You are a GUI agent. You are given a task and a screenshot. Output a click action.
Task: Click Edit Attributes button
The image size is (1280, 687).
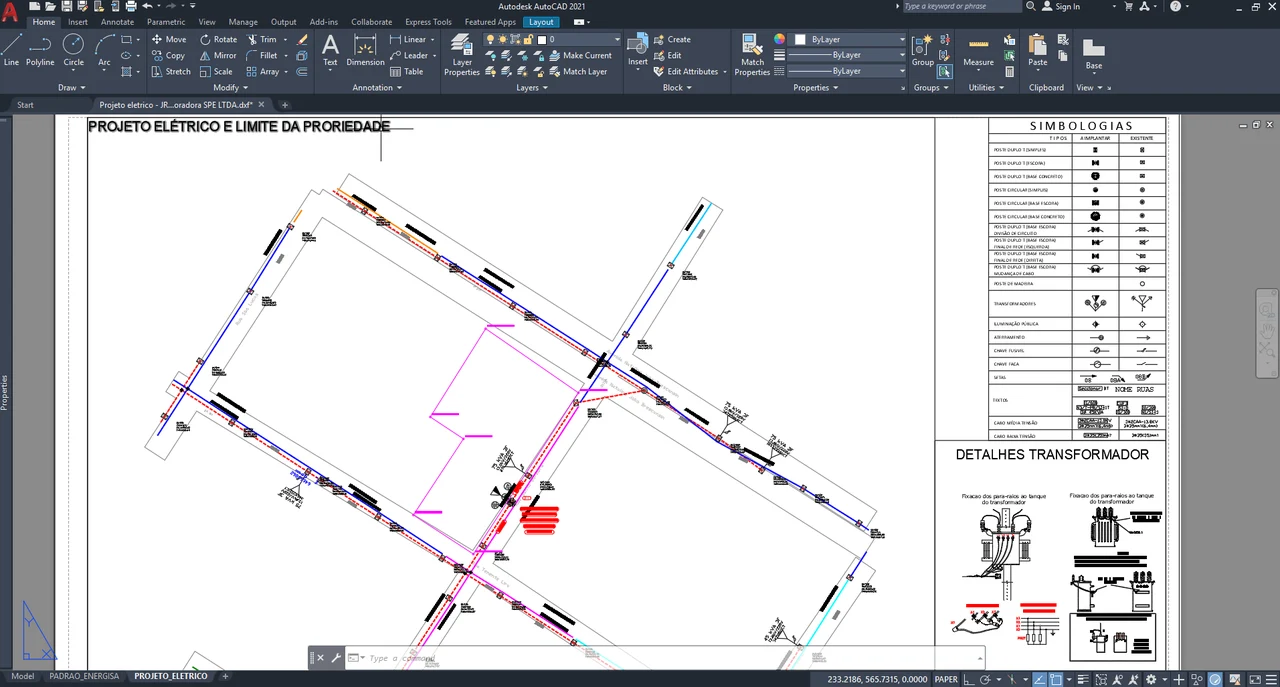[686, 72]
